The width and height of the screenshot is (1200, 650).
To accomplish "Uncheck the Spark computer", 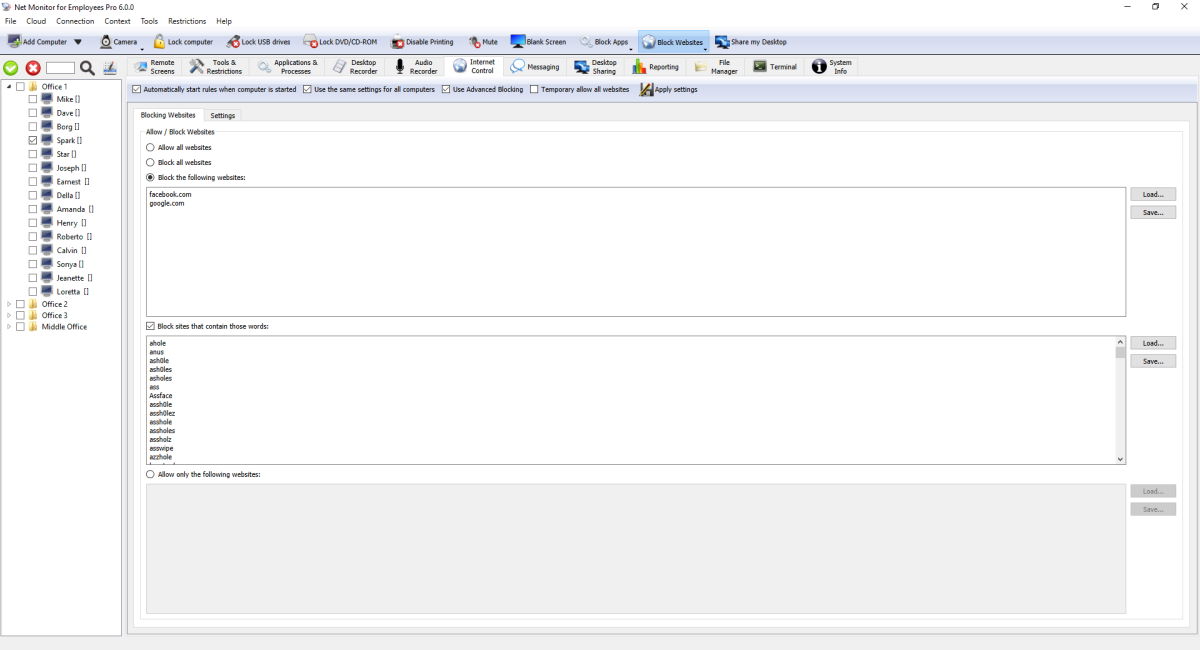I will tap(31, 140).
